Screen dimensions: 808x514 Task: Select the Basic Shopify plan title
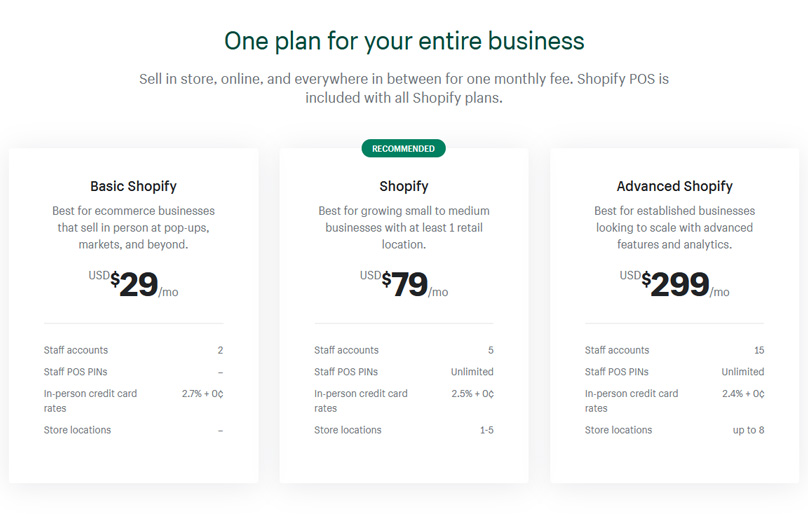(x=133, y=186)
